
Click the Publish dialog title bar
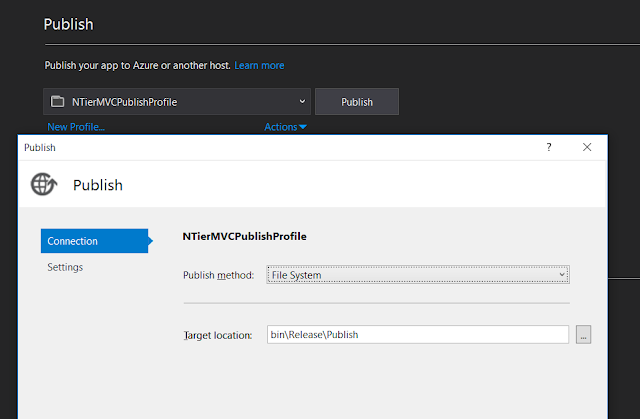(280, 147)
